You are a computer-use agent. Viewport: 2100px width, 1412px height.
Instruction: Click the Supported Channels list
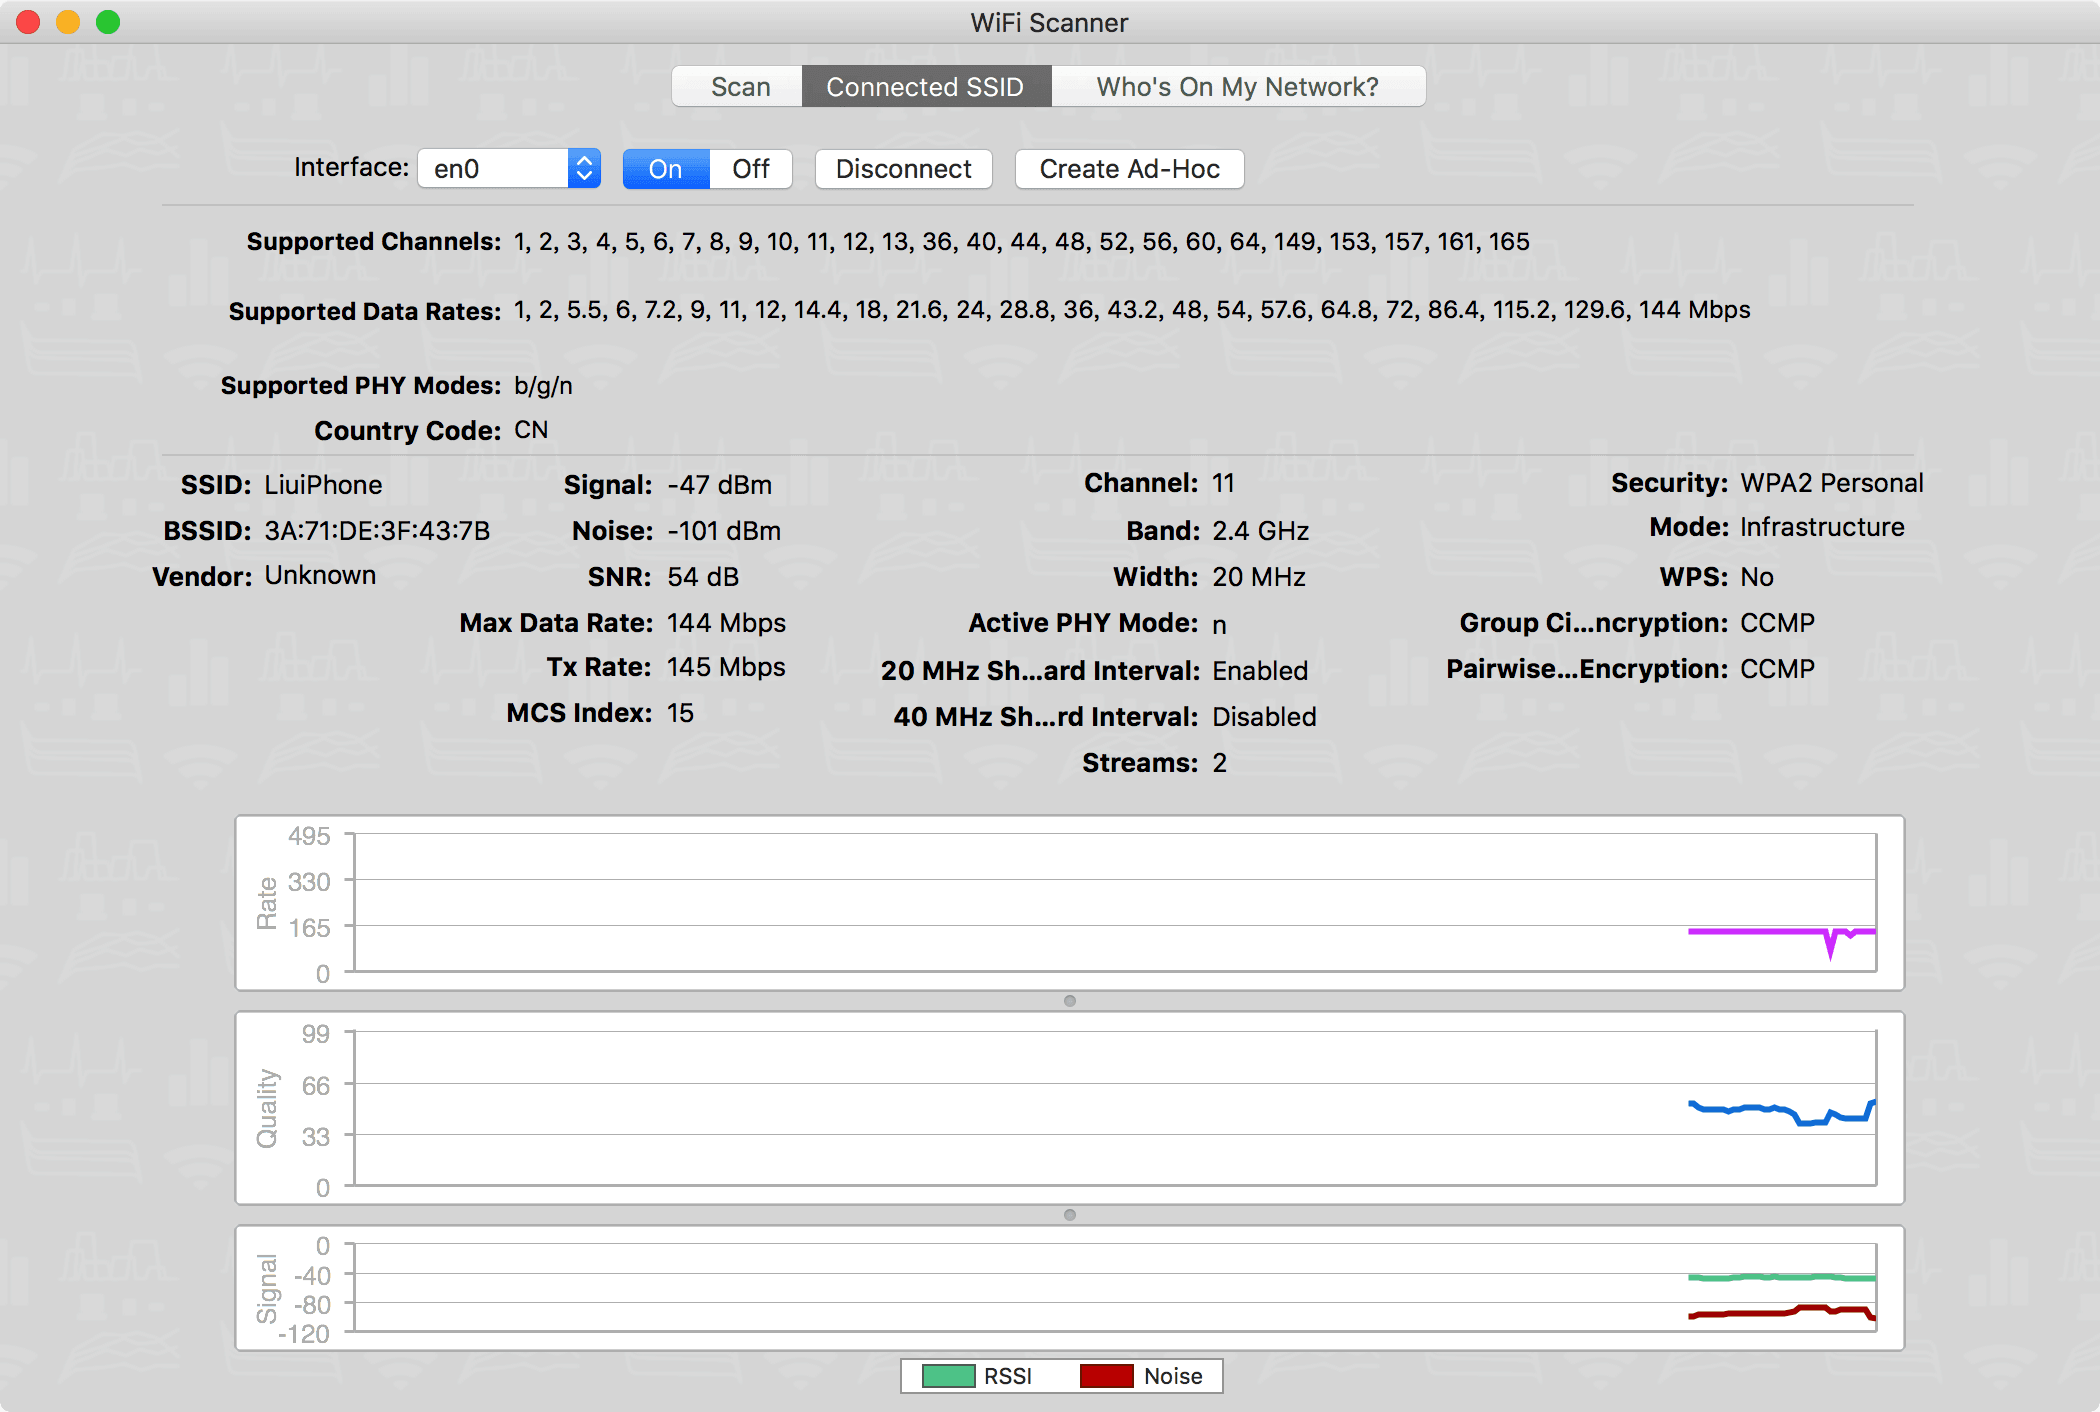point(1022,241)
